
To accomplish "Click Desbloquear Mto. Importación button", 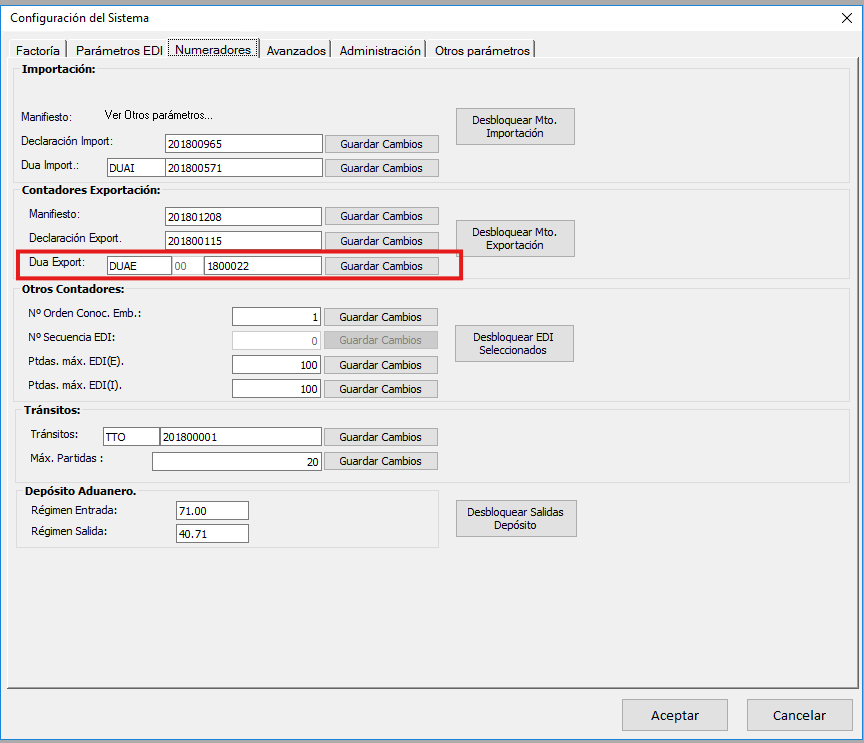I will point(515,126).
